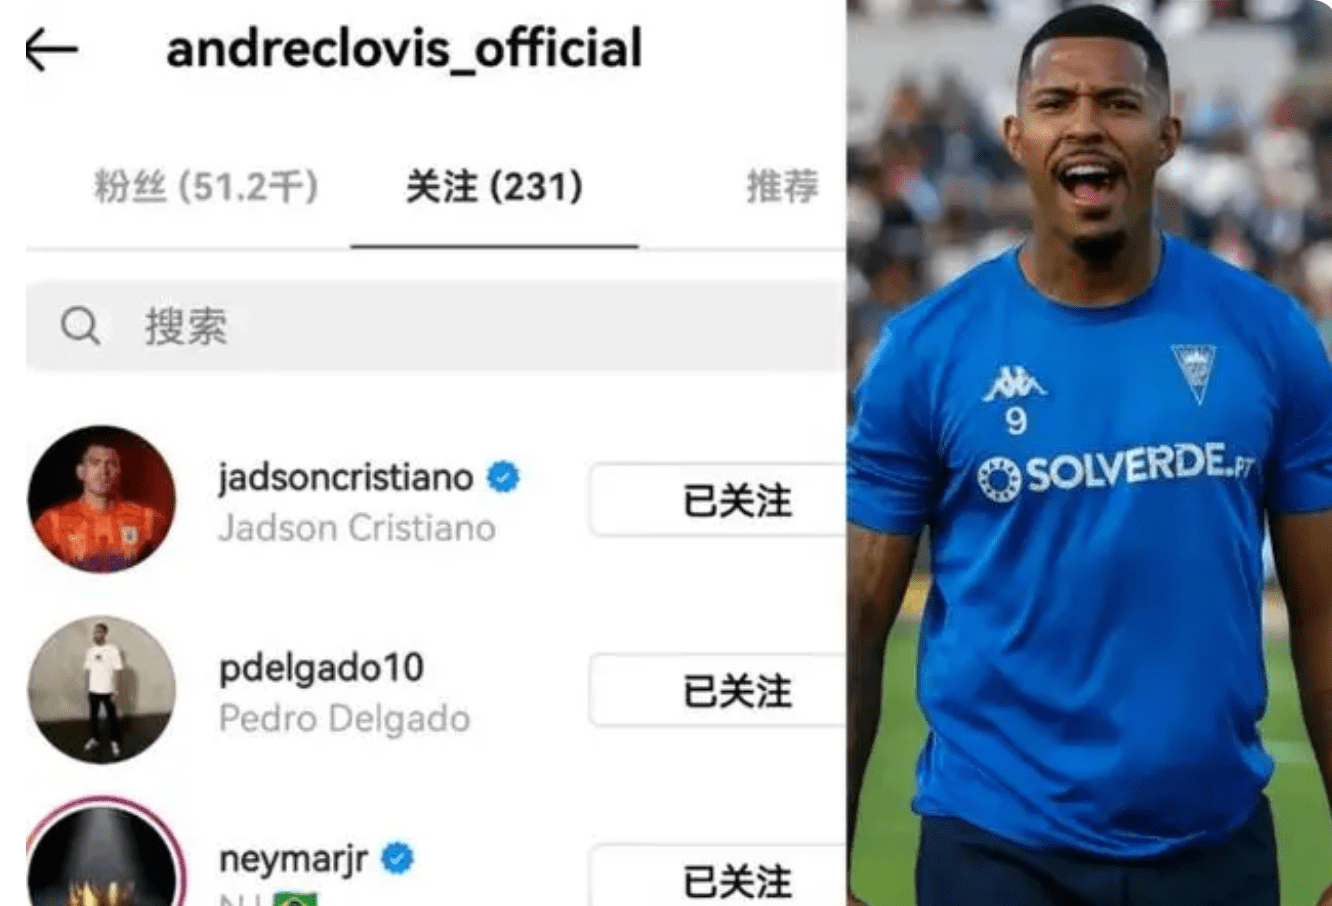Viewport: 1332px width, 906px height.
Task: Open the neymarjr username link
Action: (293, 859)
